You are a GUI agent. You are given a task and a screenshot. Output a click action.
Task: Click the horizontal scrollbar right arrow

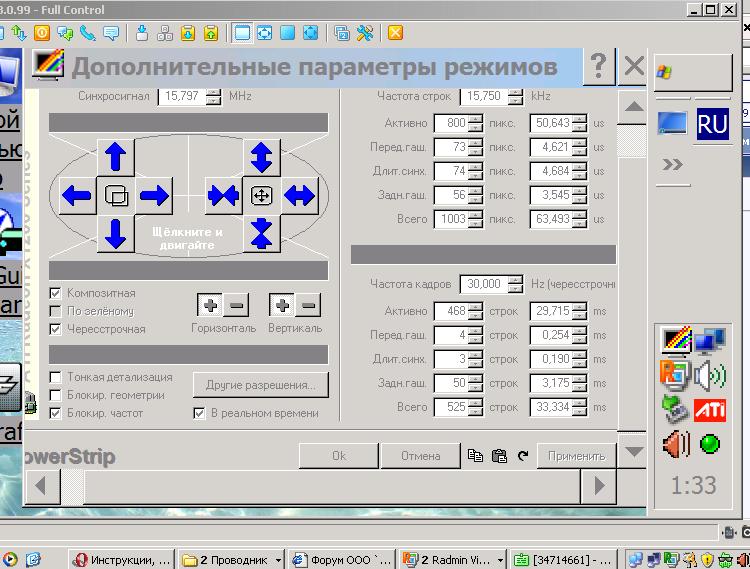(x=599, y=486)
